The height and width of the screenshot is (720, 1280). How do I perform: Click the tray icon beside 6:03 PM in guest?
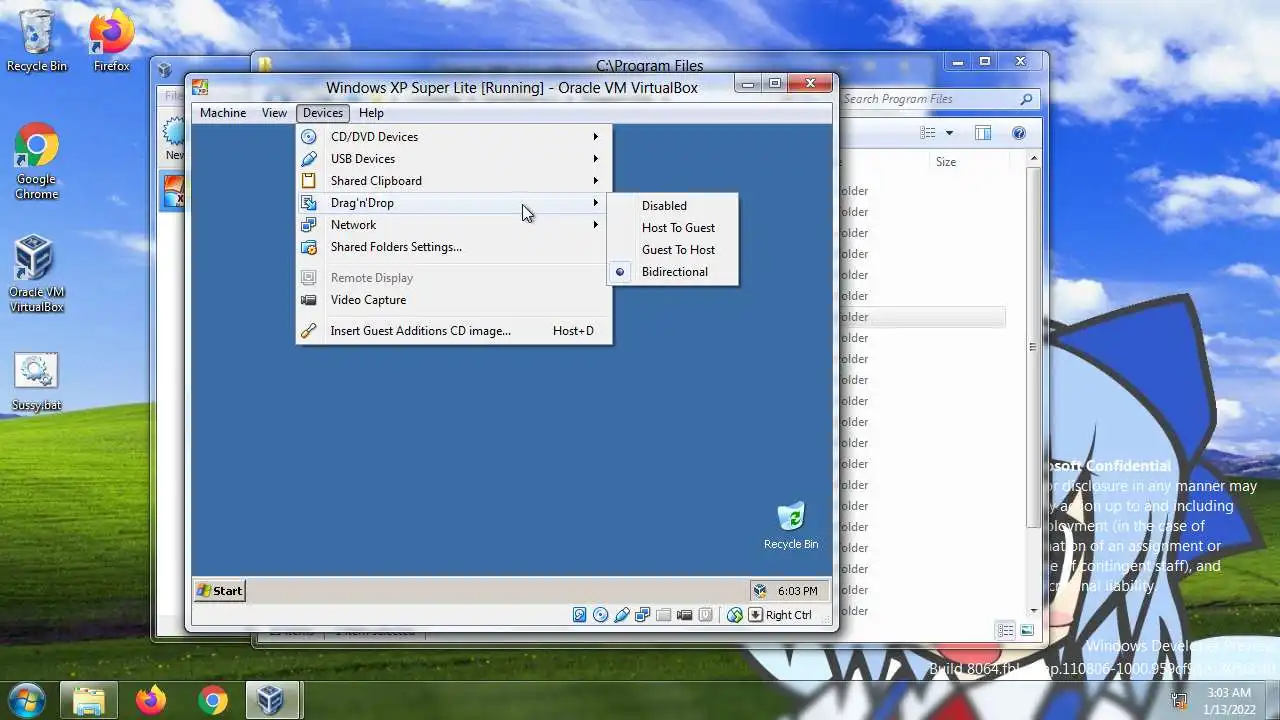click(x=760, y=591)
